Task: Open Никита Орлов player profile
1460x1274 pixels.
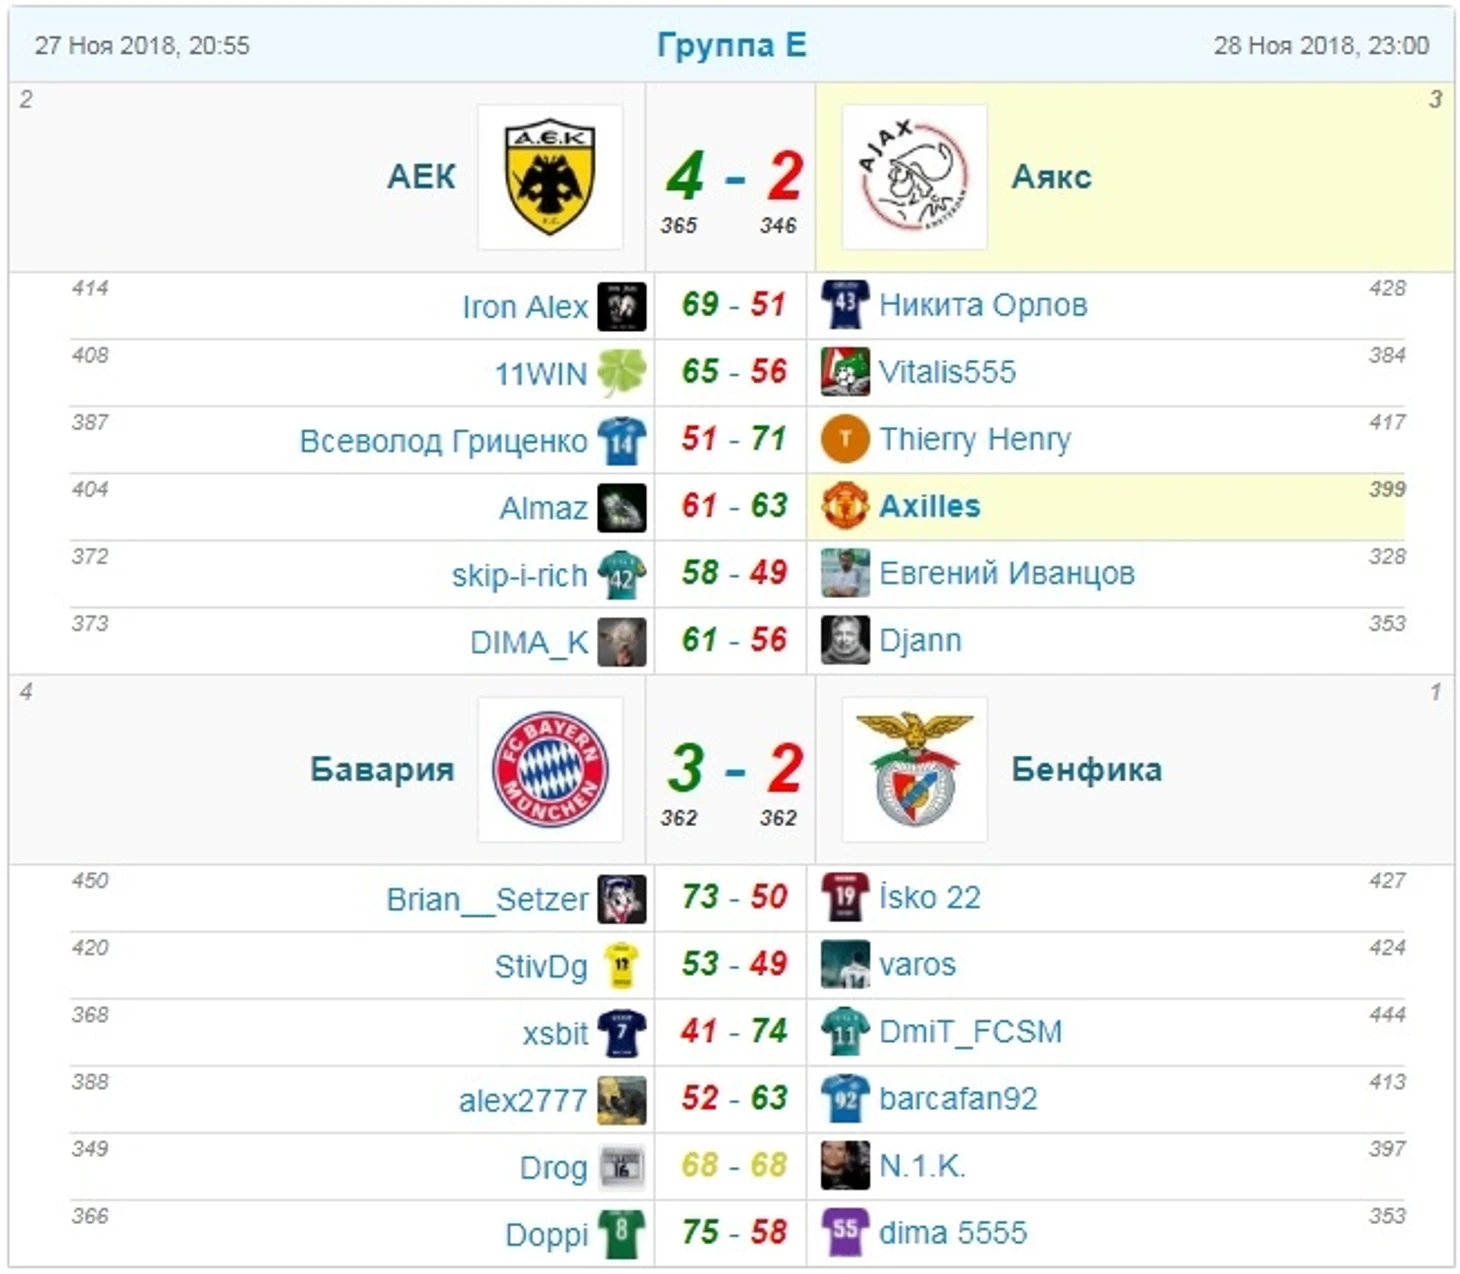Action: pyautogui.click(x=982, y=305)
